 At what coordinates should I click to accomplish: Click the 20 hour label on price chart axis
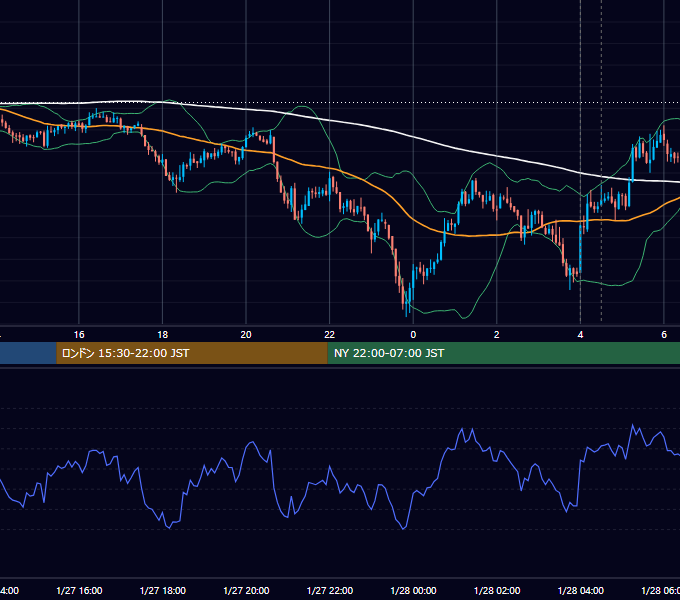click(246, 335)
